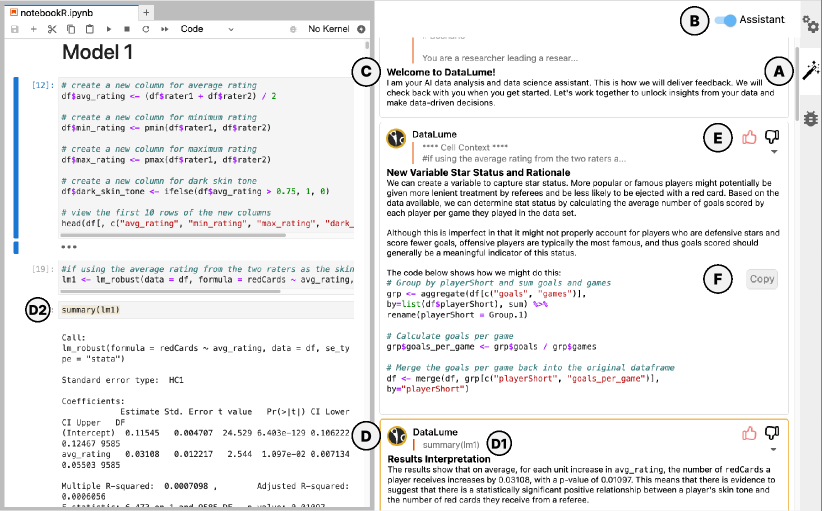
Task: Open property inspector gears in right sidebar
Action: (x=810, y=24)
